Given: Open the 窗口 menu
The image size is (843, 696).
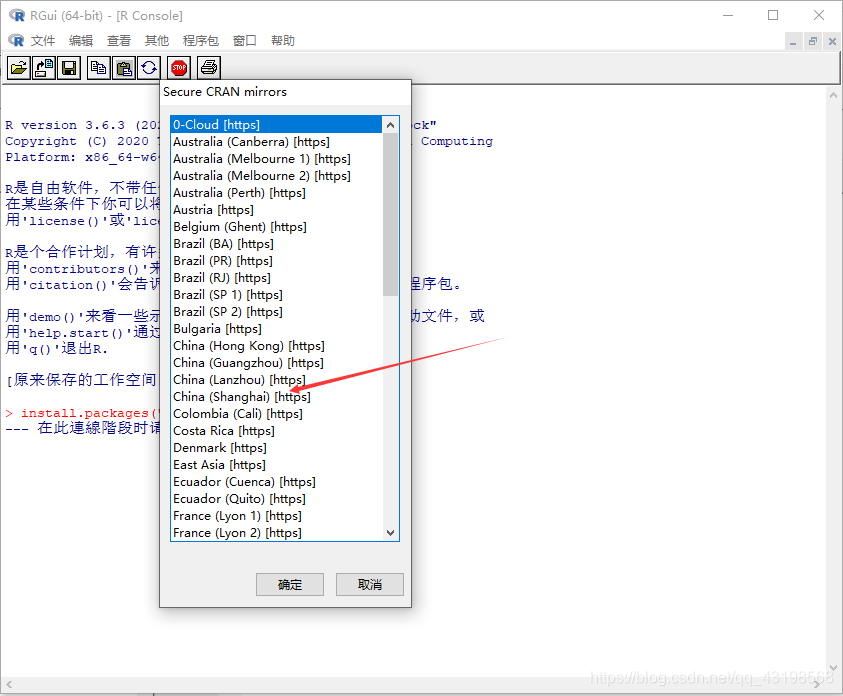Looking at the screenshot, I should click(245, 40).
